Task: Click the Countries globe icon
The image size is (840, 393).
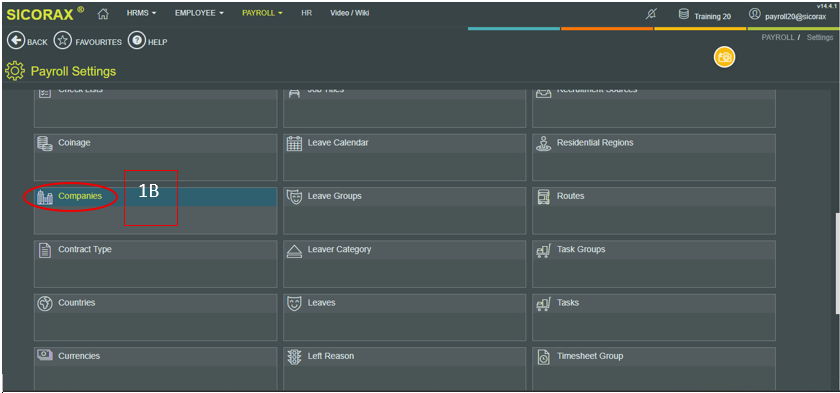Action: click(45, 304)
